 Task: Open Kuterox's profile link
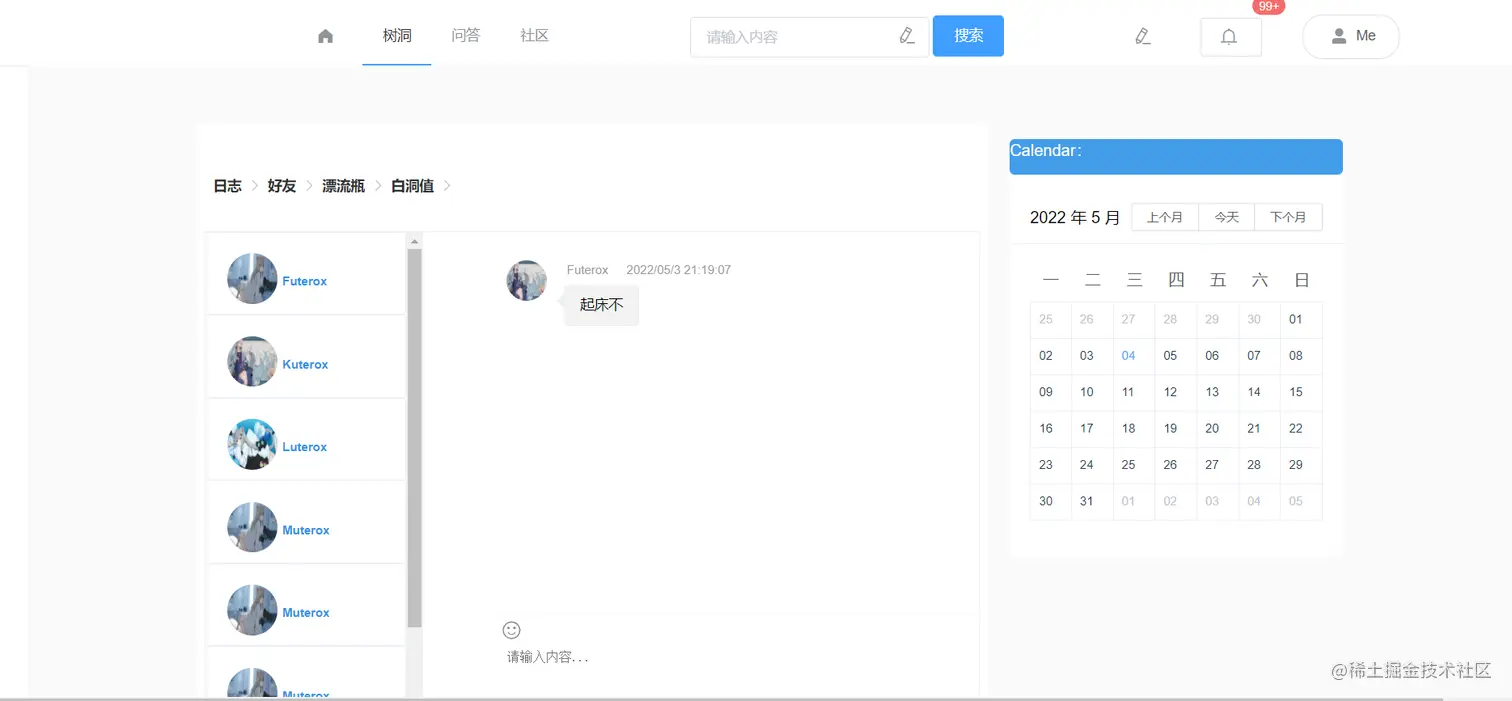pos(304,364)
